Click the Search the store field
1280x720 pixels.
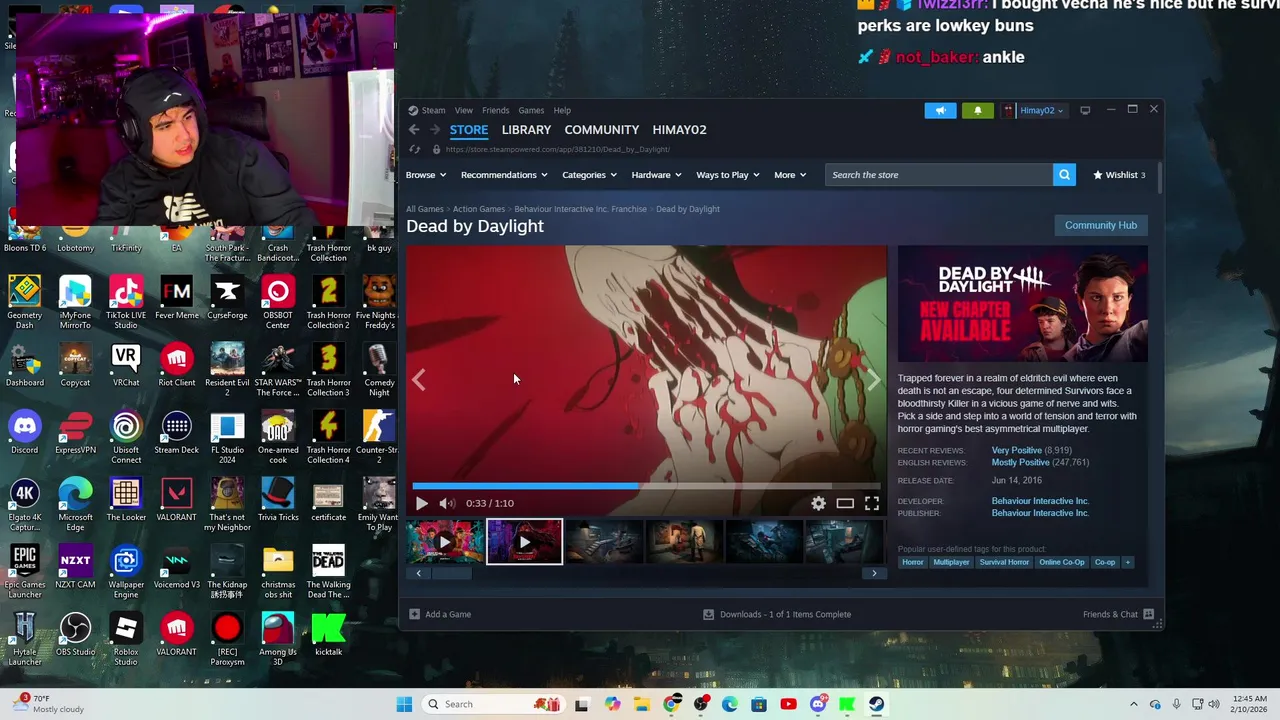939,175
